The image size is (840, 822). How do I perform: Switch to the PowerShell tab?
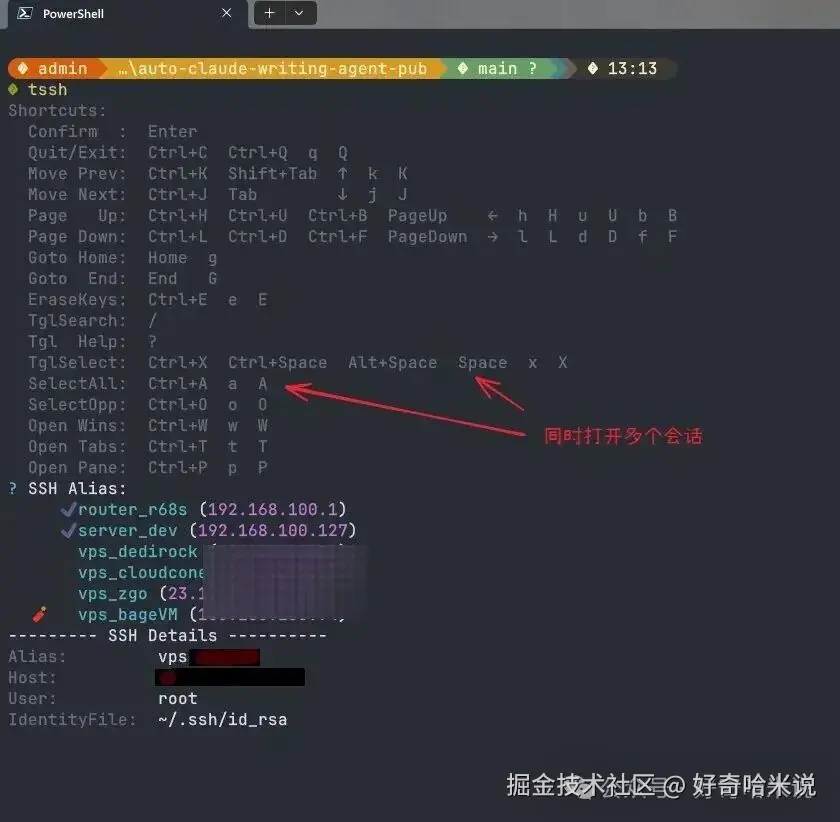pyautogui.click(x=73, y=14)
